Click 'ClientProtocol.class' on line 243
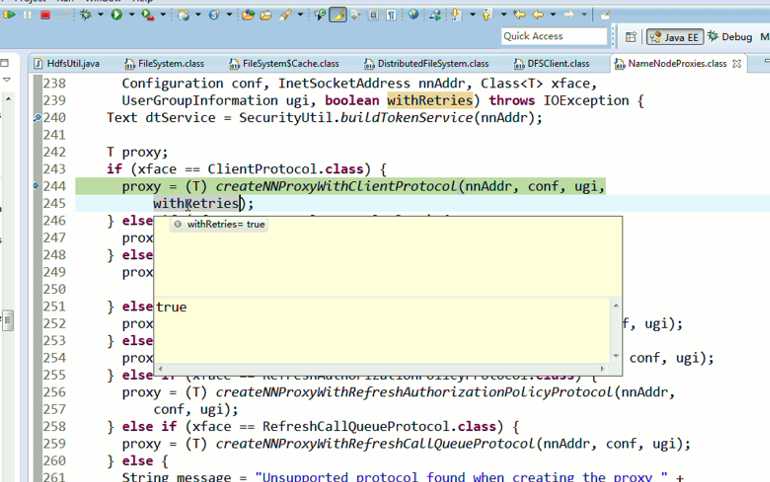The width and height of the screenshot is (770, 482). point(285,169)
